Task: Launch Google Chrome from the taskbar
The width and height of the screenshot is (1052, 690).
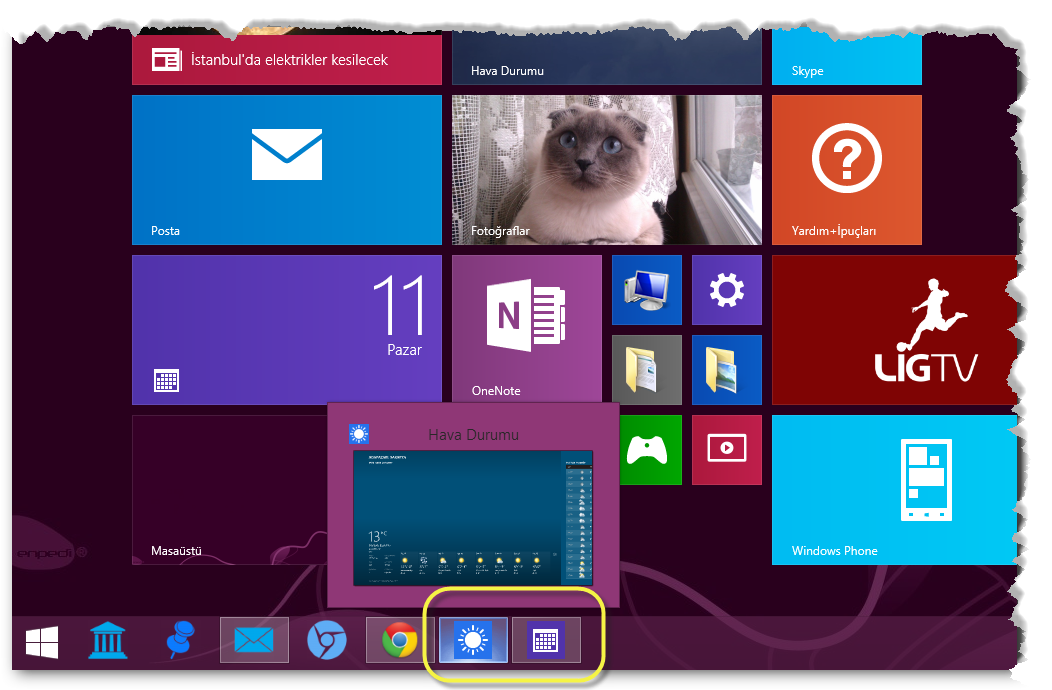Action: pos(399,640)
